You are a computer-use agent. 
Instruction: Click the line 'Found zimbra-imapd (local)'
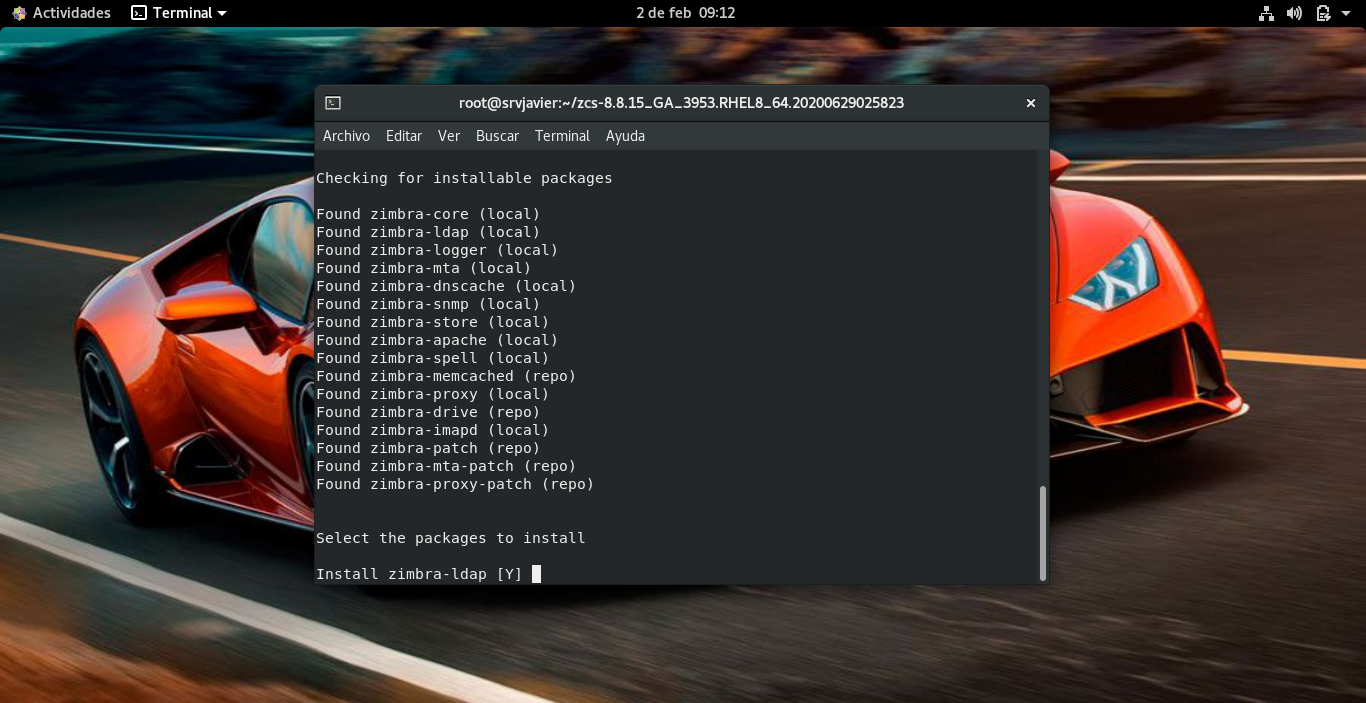click(x=433, y=430)
